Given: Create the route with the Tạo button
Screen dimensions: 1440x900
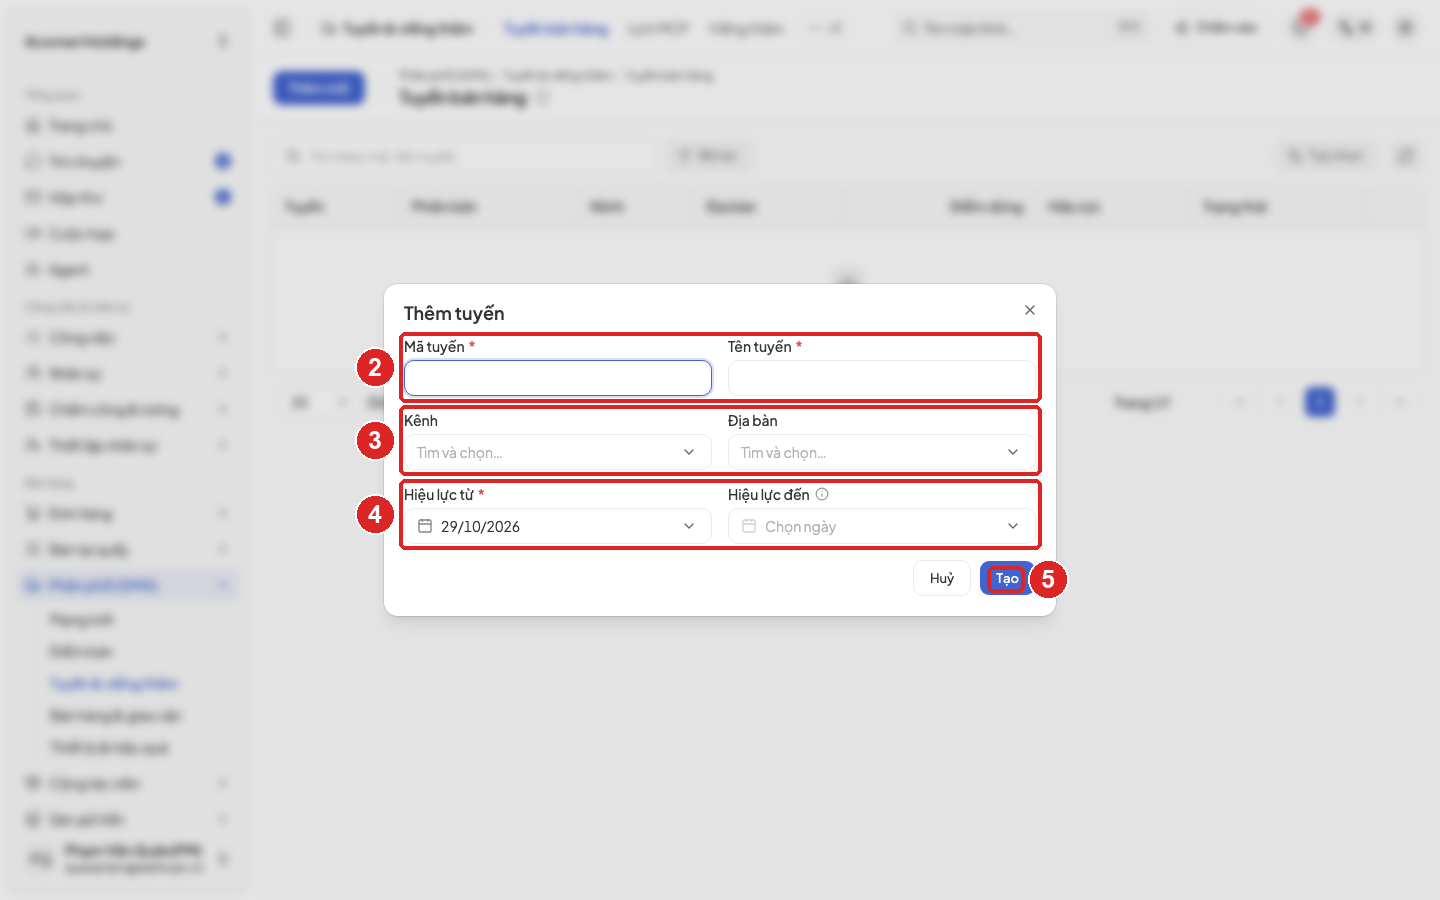Looking at the screenshot, I should click(1007, 578).
